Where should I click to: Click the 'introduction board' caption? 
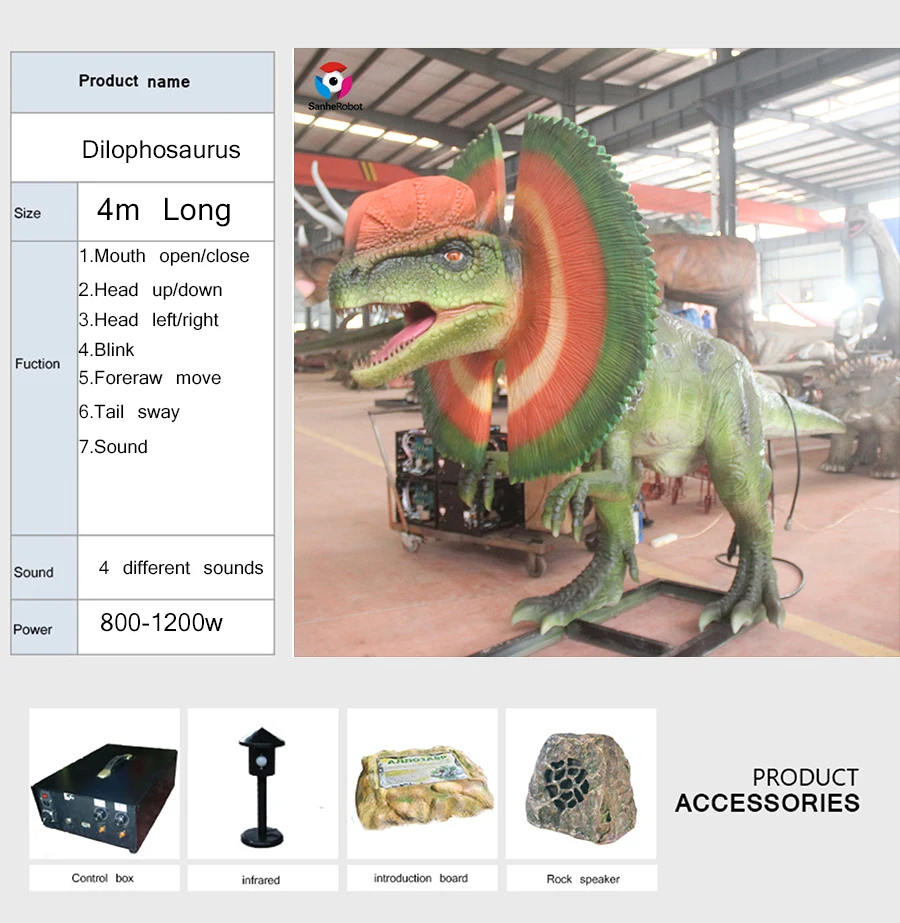coord(421,878)
